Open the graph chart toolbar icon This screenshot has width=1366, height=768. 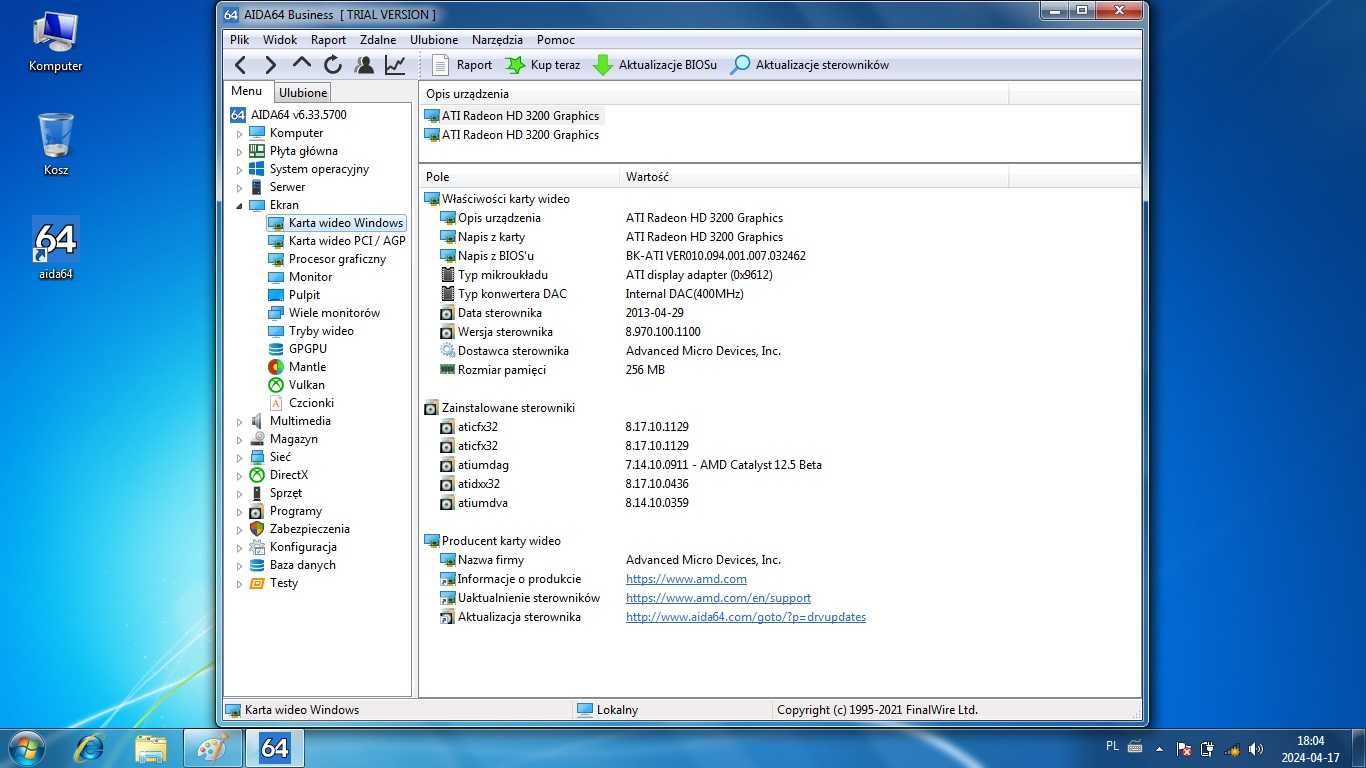[x=395, y=65]
